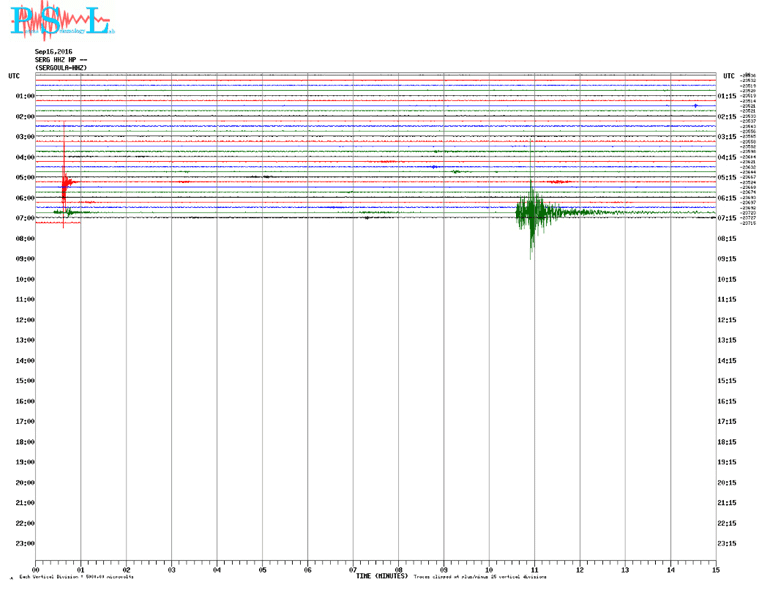Click the 05 minute tick on bottom axis

coord(262,570)
